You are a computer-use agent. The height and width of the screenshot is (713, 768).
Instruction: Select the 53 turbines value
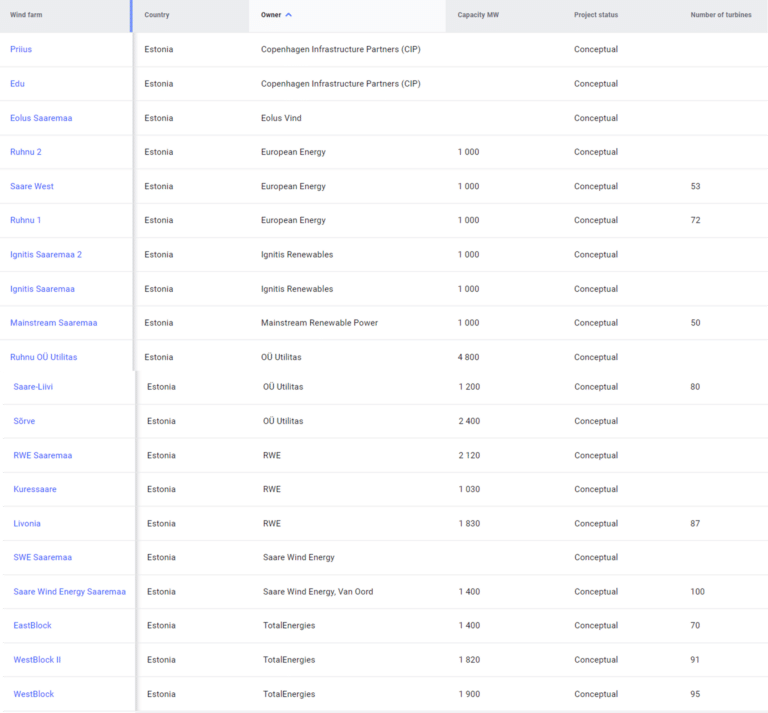(696, 186)
